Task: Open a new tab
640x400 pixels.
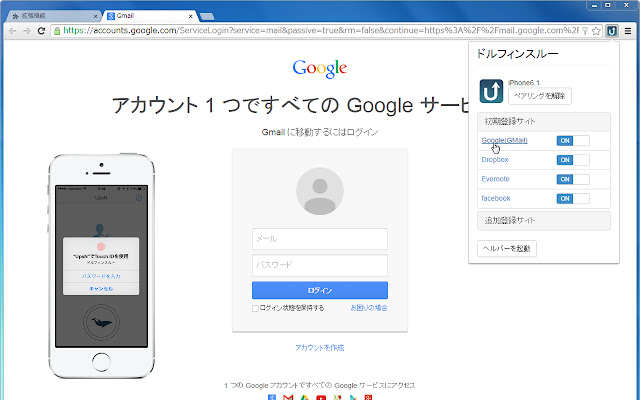Action: coord(207,16)
